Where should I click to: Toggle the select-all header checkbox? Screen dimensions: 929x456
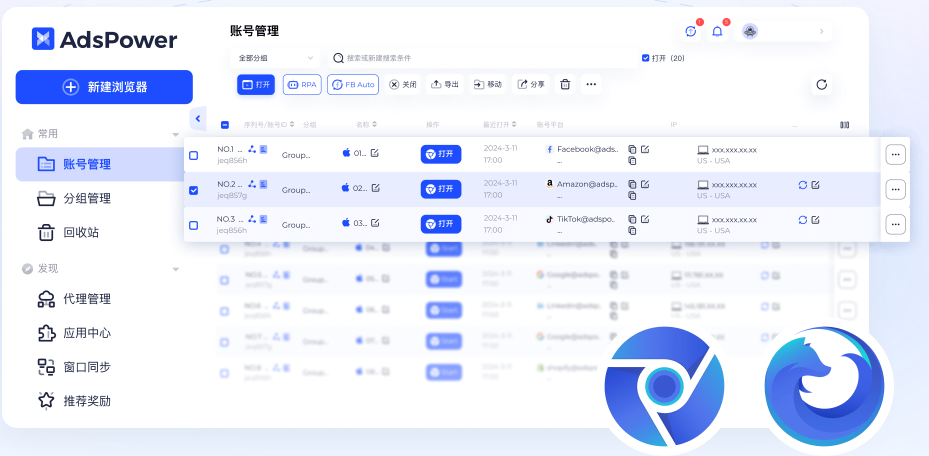click(x=225, y=125)
